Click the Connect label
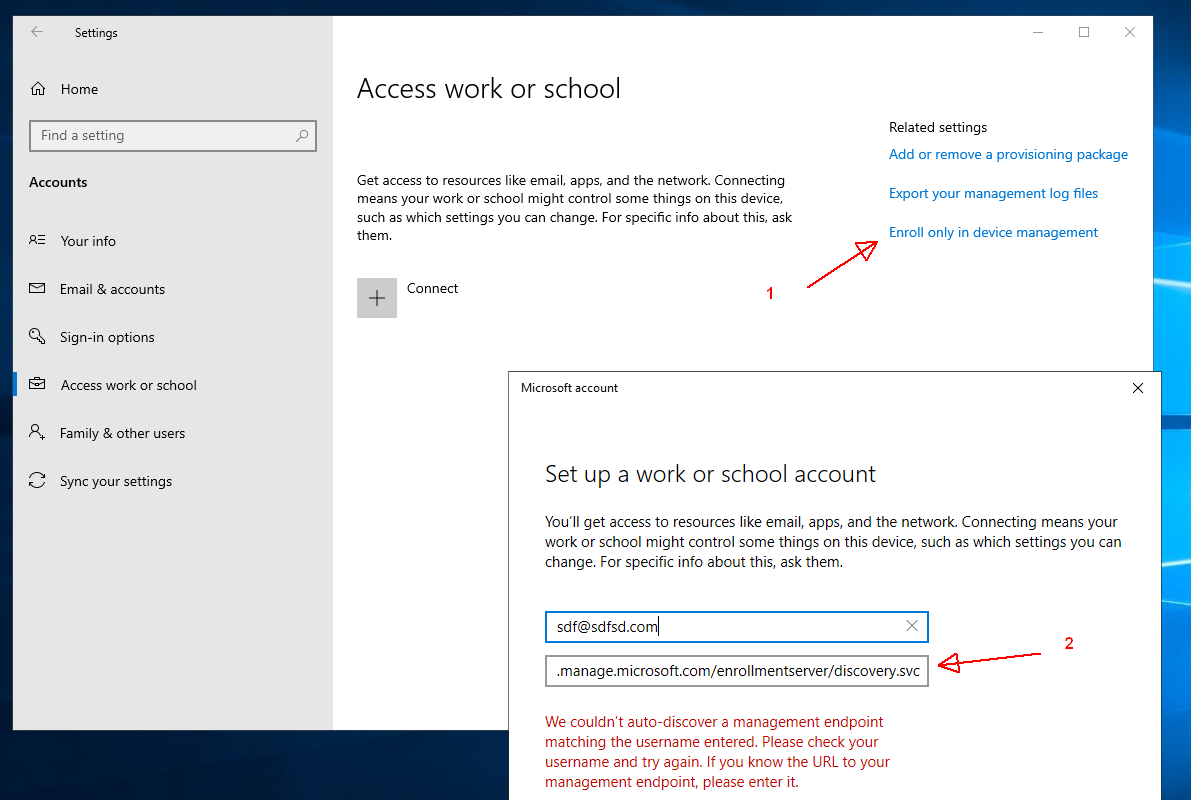This screenshot has width=1191, height=800. tap(432, 288)
